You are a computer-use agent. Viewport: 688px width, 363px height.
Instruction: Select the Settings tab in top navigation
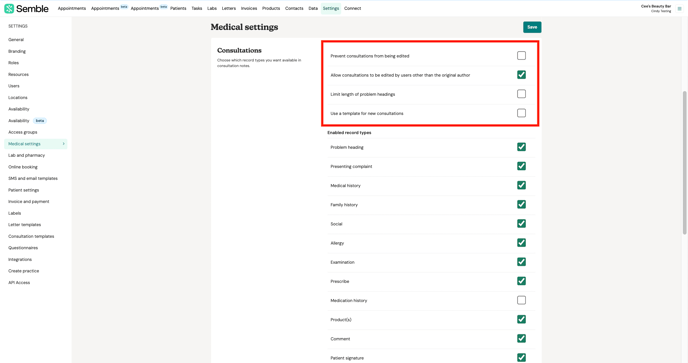330,8
